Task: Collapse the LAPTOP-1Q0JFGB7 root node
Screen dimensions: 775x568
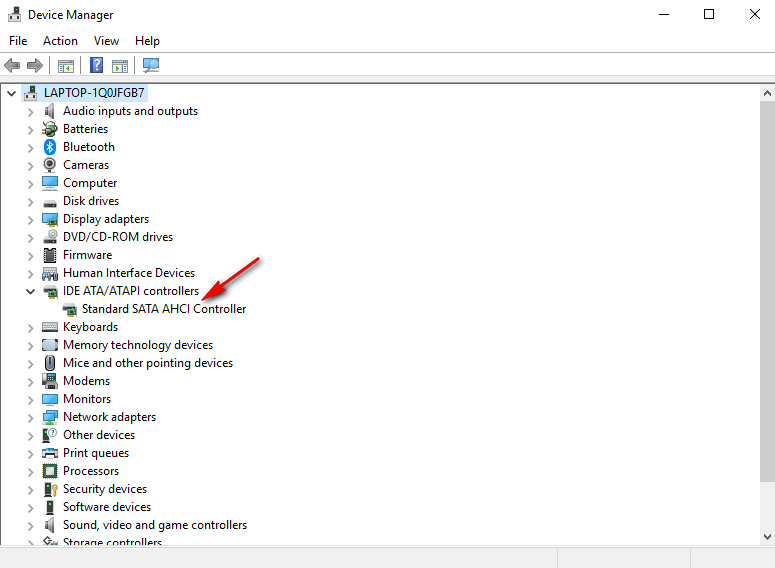Action: pos(11,93)
